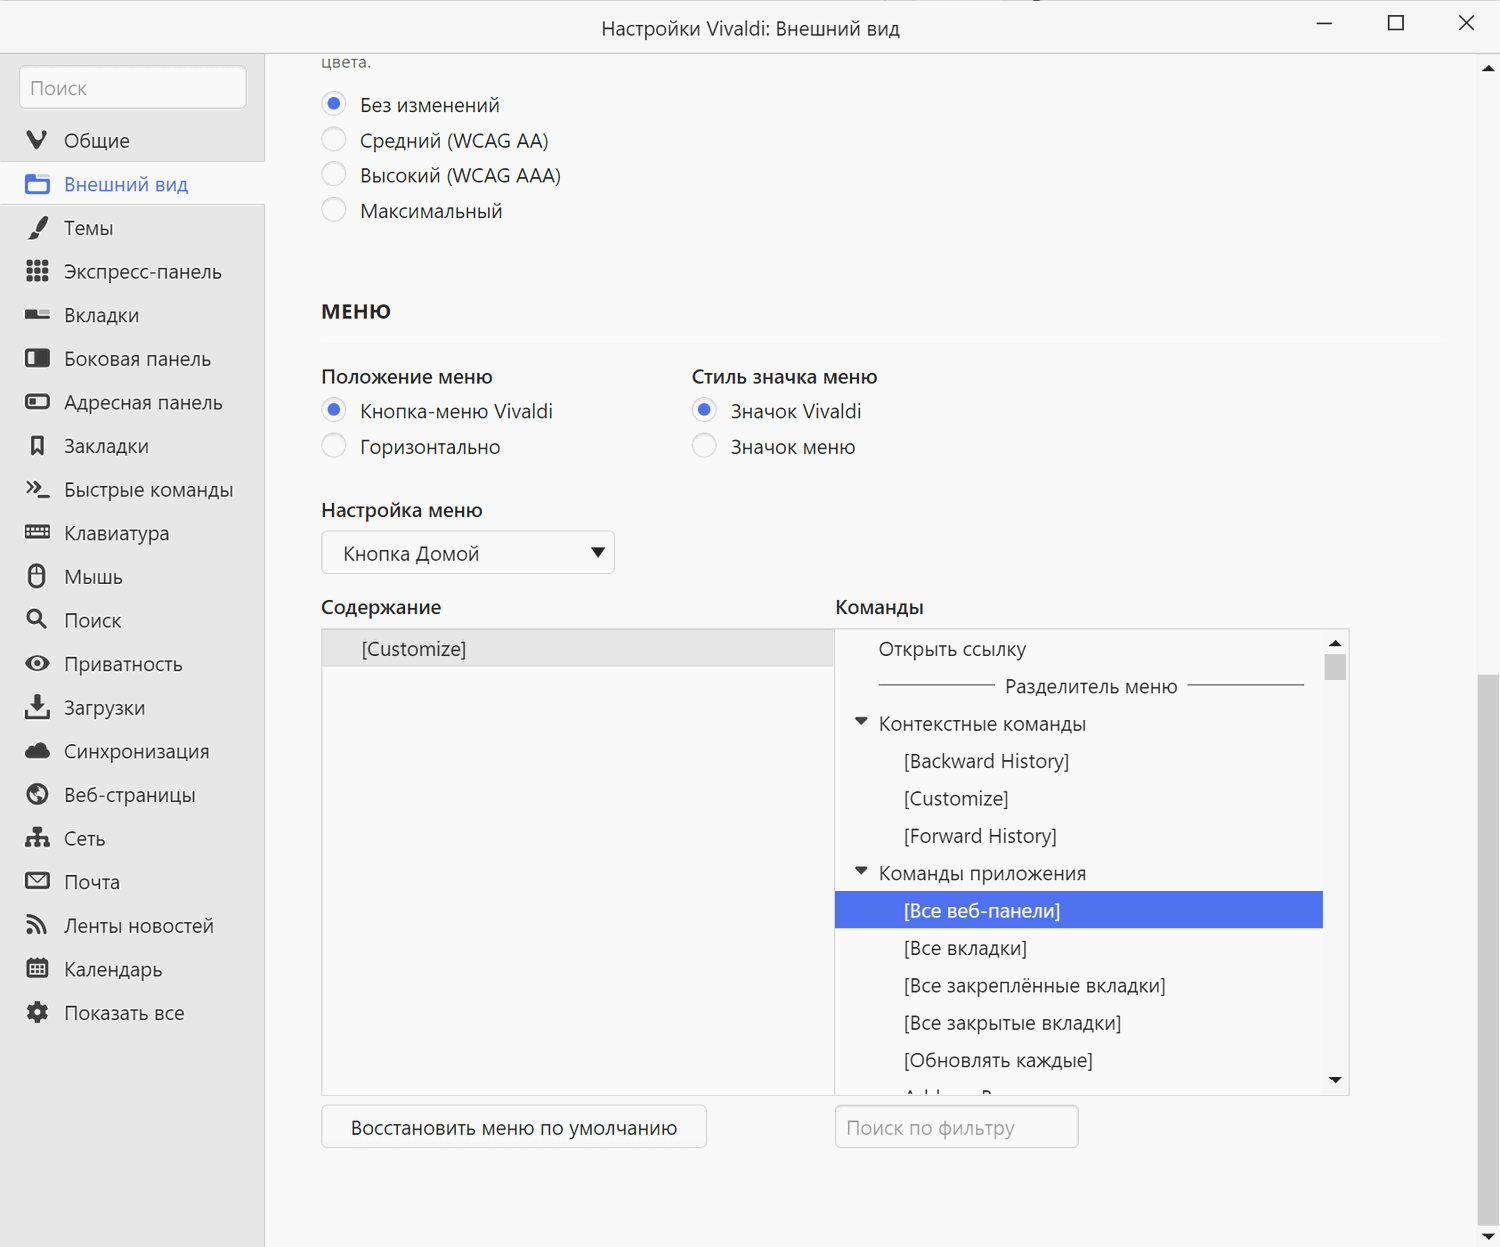The height and width of the screenshot is (1247, 1500).
Task: Open Feeds via the RSS icon
Action: [37, 925]
